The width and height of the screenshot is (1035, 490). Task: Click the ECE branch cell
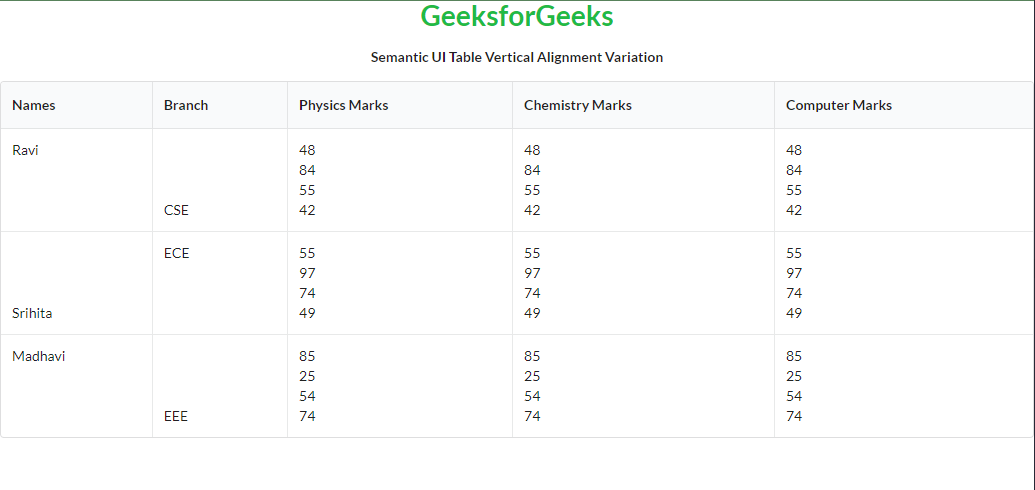pyautogui.click(x=176, y=253)
